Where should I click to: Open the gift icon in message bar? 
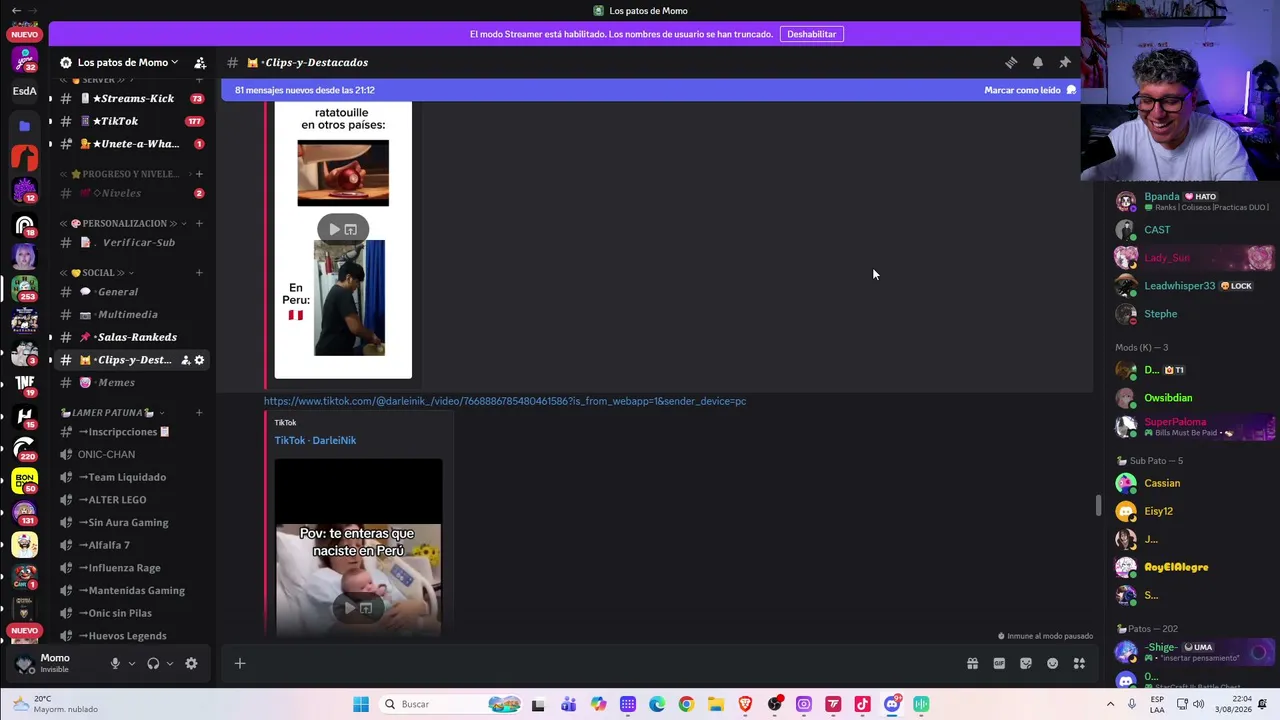pyautogui.click(x=972, y=663)
